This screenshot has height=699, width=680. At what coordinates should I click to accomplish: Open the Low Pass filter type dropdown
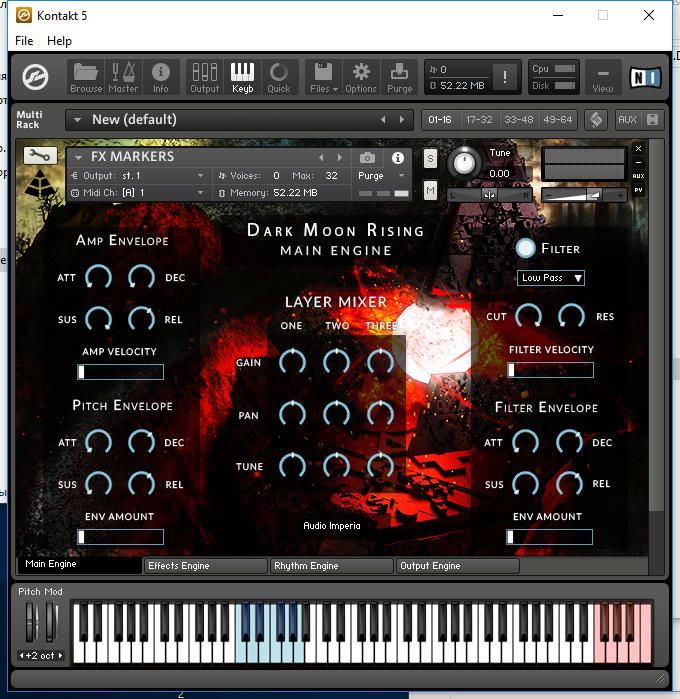551,278
